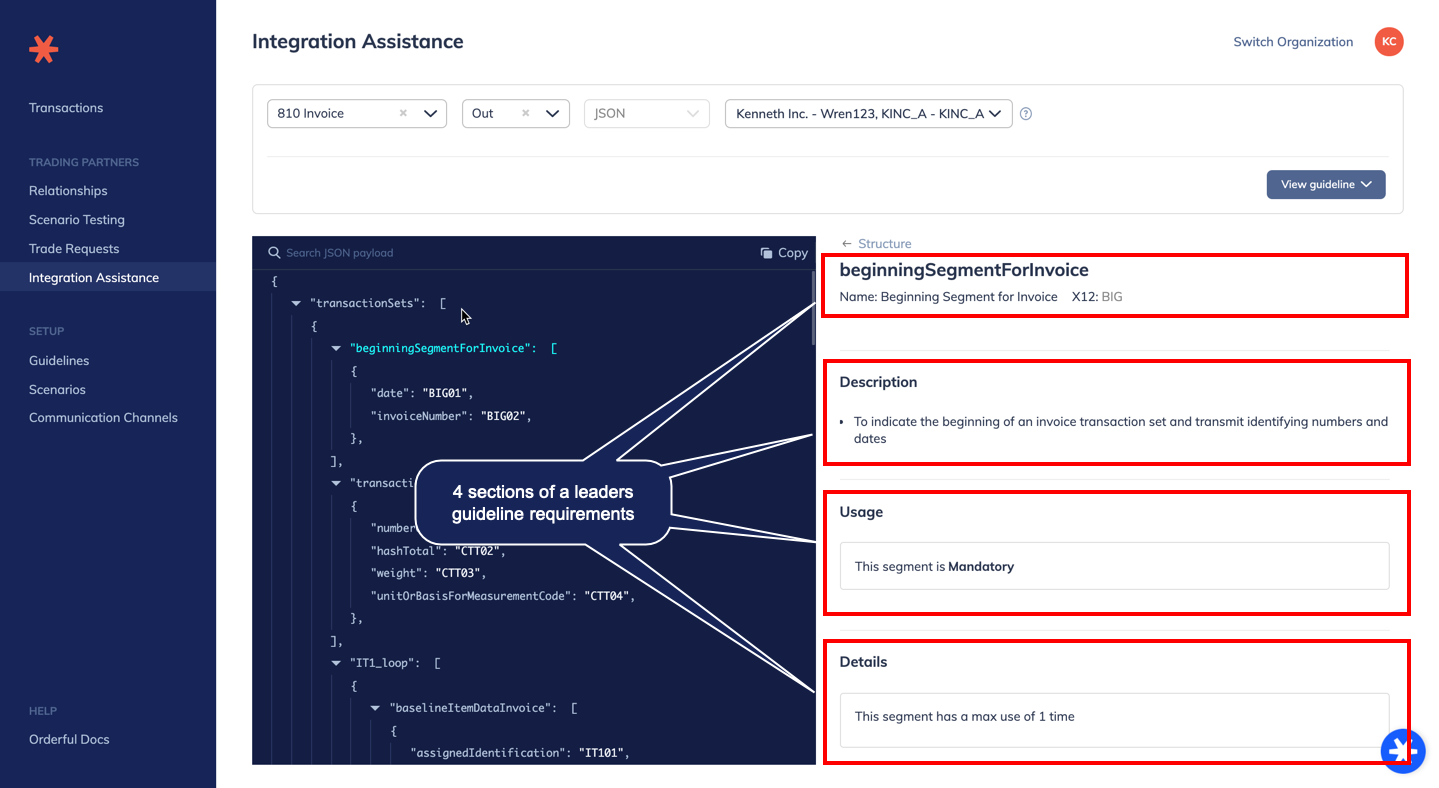Clear the 810 Invoice selection
This screenshot has width=1439, height=788.
403,114
